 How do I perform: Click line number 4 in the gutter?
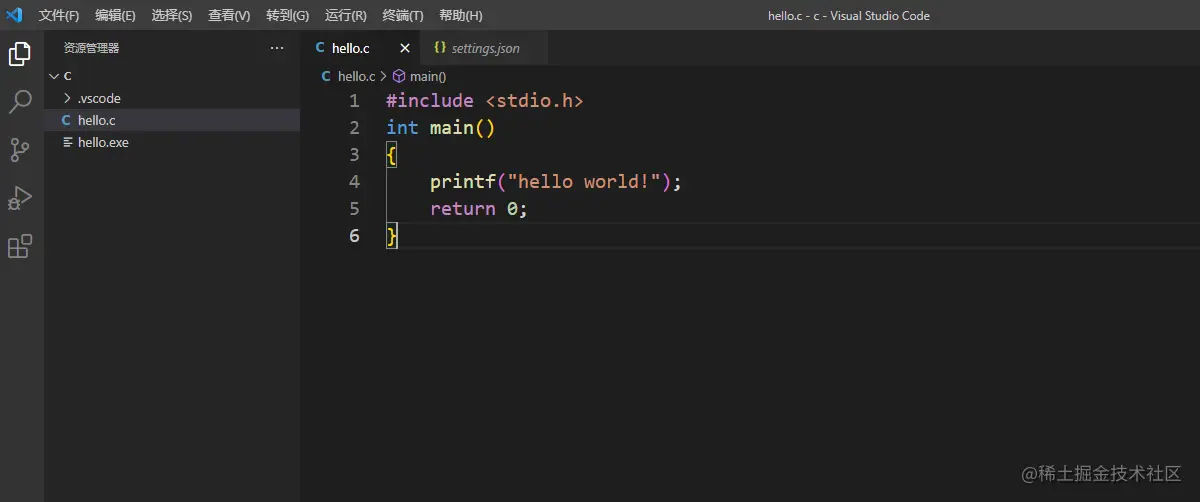coord(354,182)
